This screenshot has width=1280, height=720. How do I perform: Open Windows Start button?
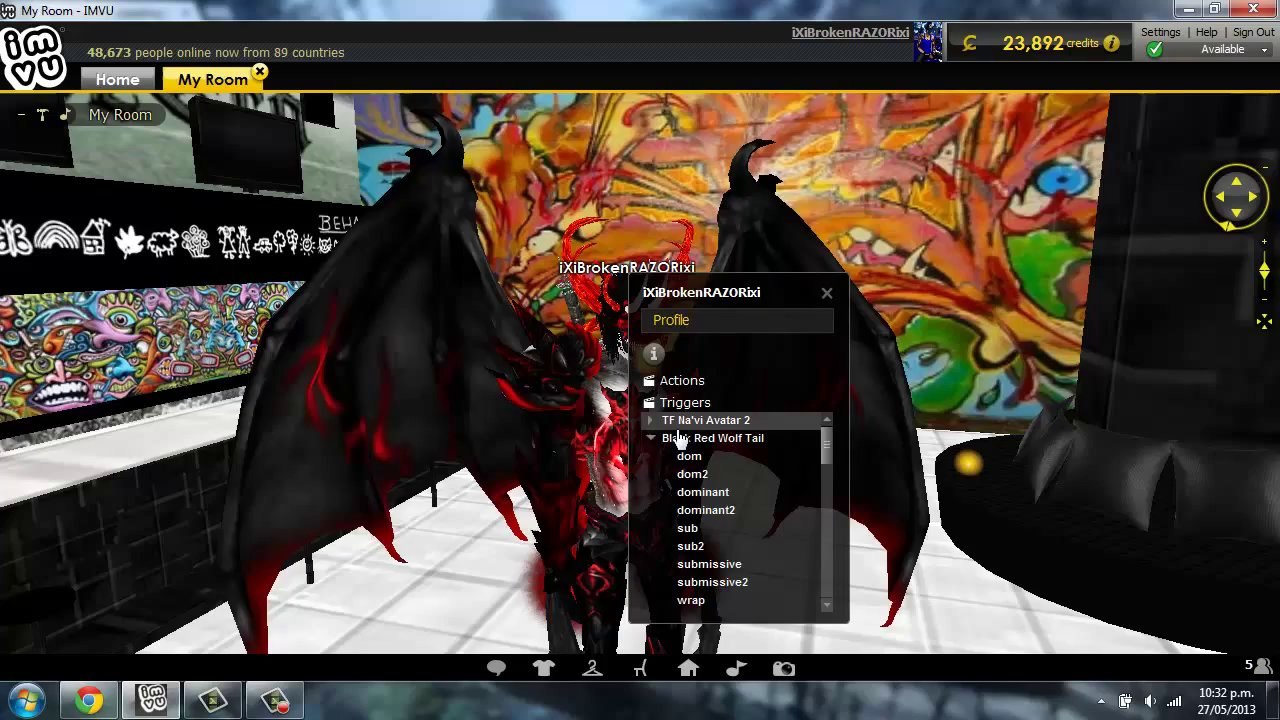coord(27,701)
